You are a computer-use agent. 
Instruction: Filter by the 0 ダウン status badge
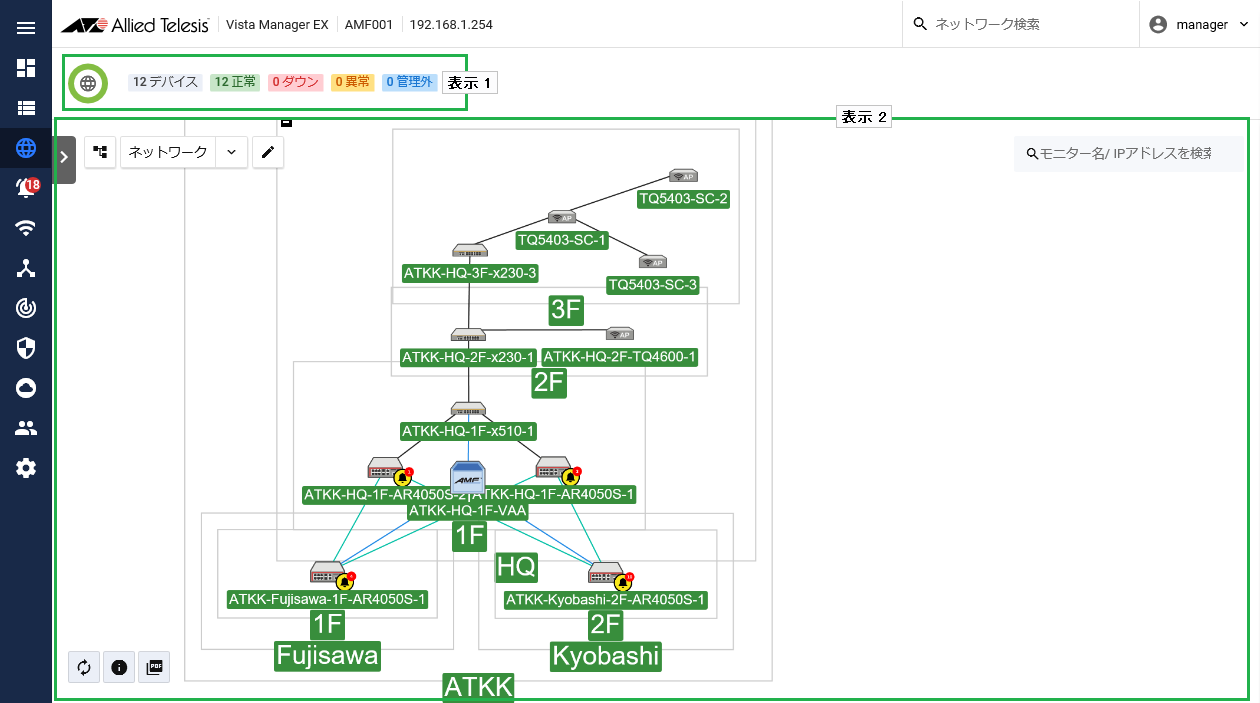click(294, 82)
